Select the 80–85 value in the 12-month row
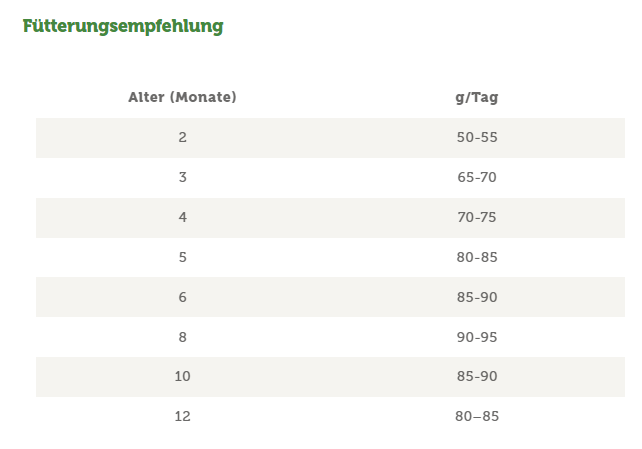 (x=476, y=416)
